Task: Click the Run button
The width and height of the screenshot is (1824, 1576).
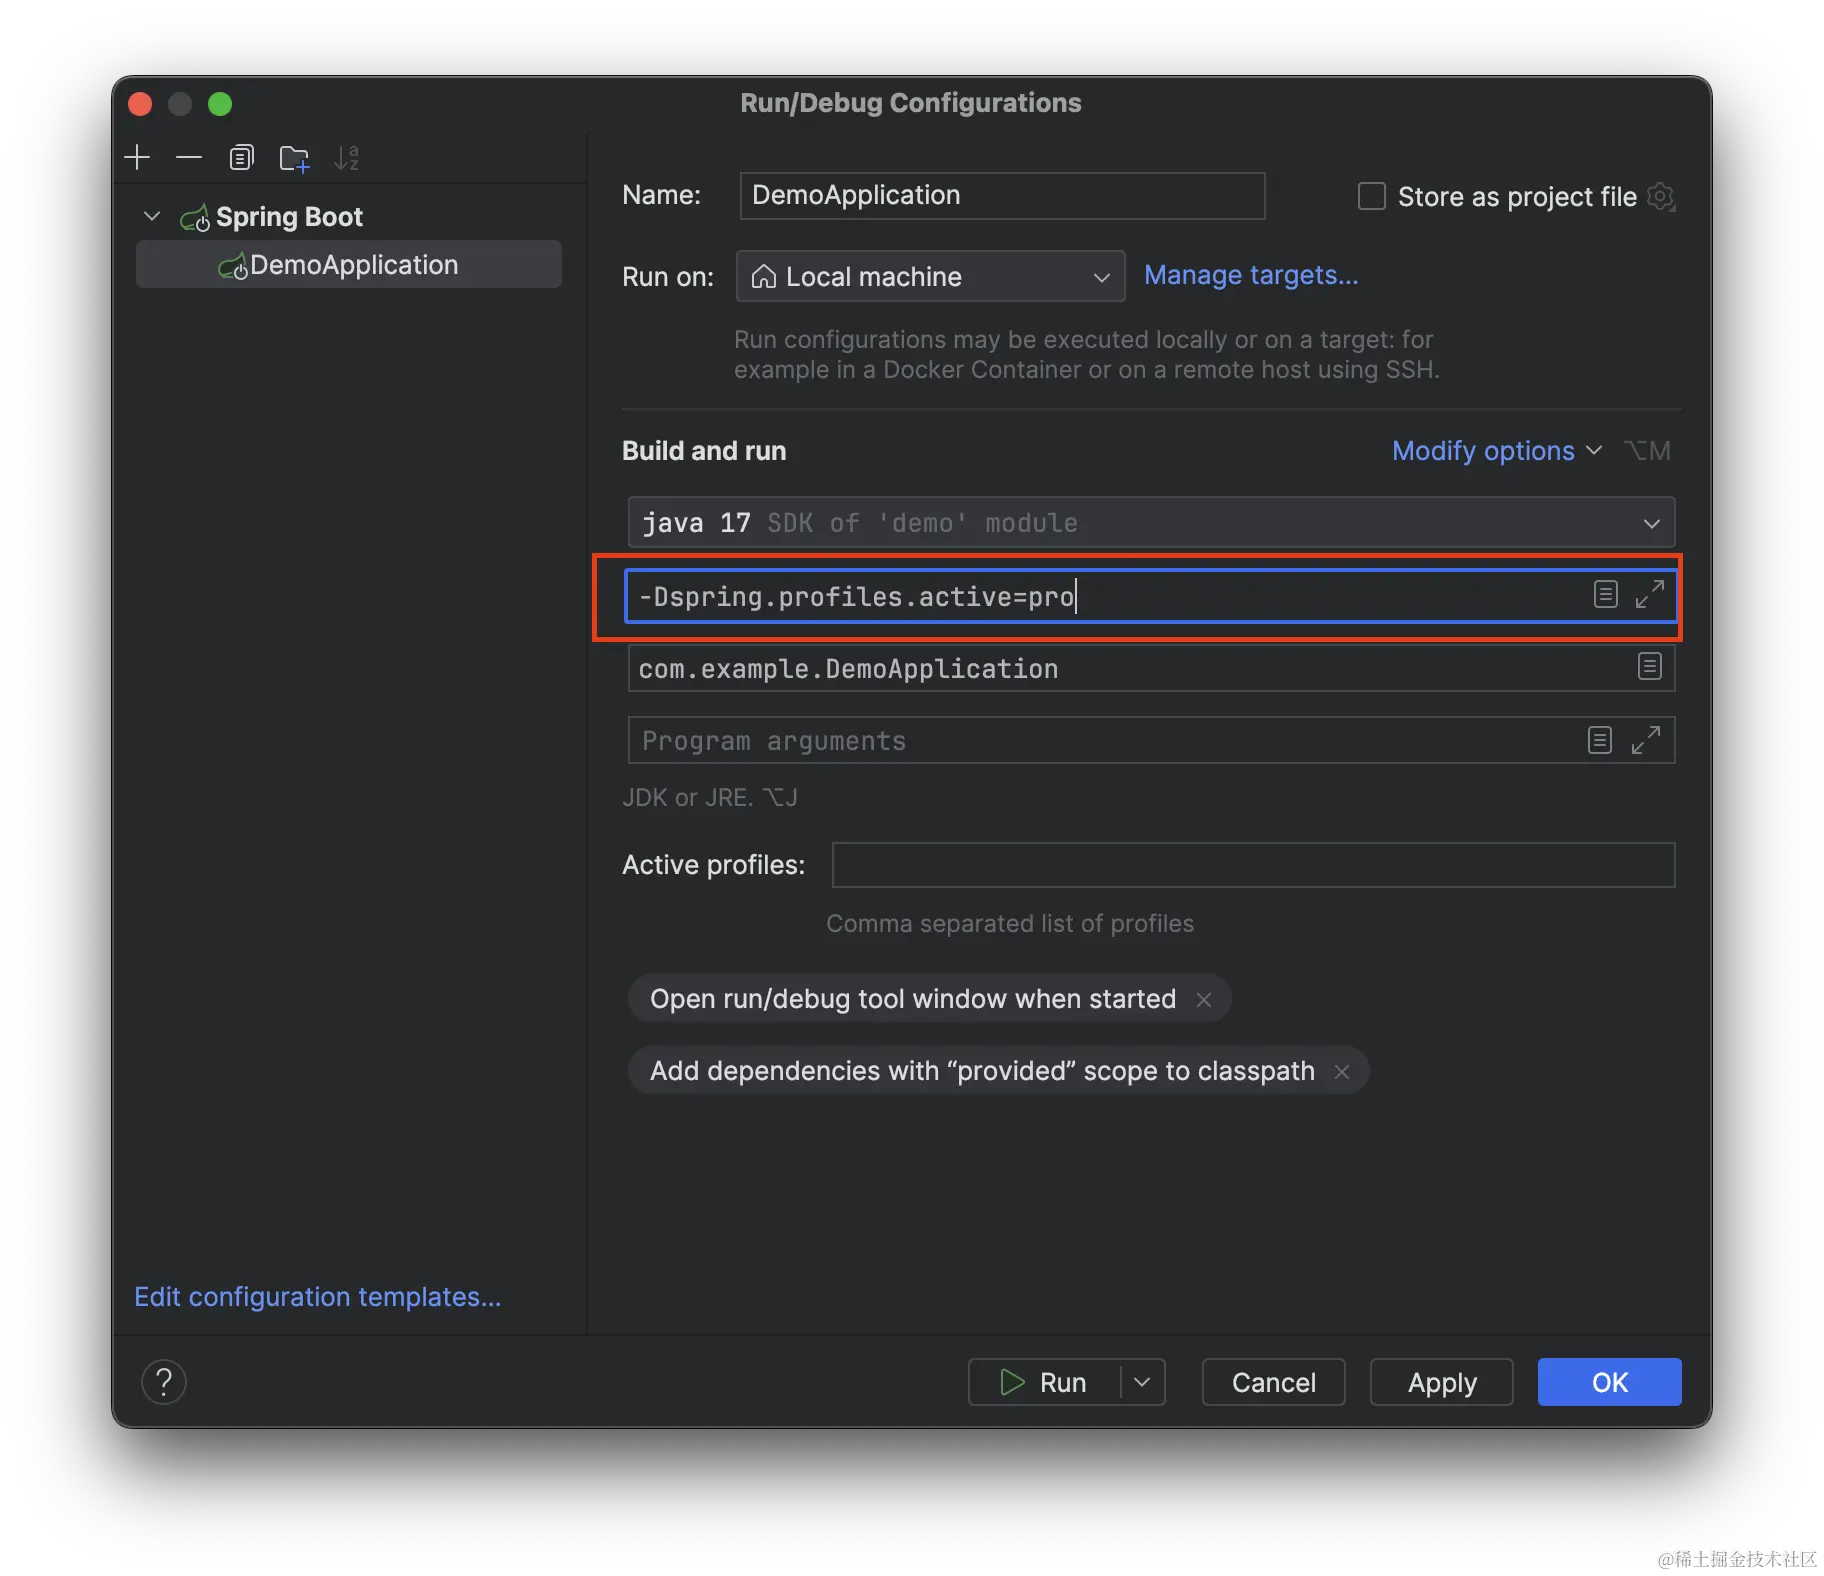Action: click(1044, 1382)
